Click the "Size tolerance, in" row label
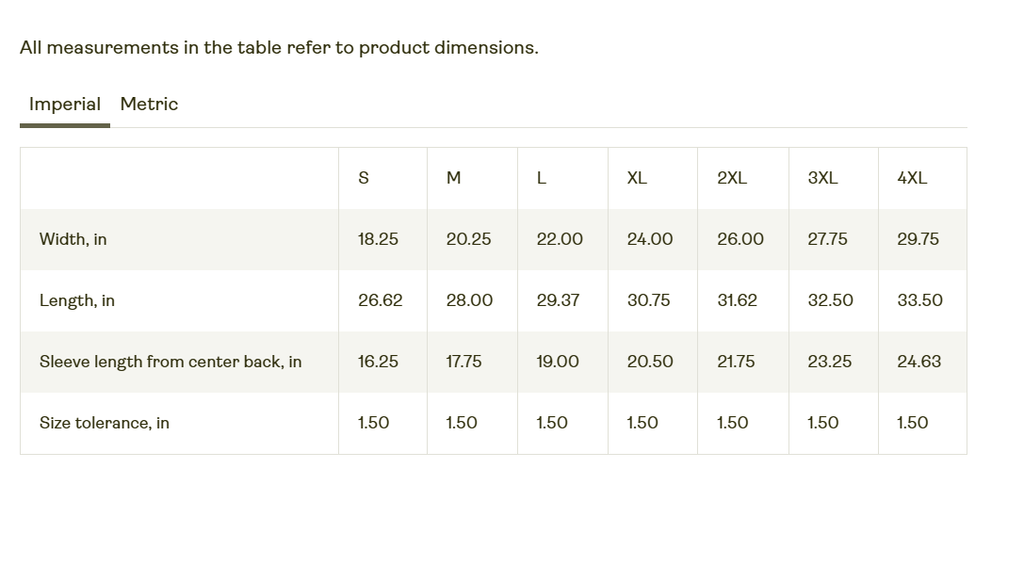This screenshot has height=565, width=1024. click(104, 423)
